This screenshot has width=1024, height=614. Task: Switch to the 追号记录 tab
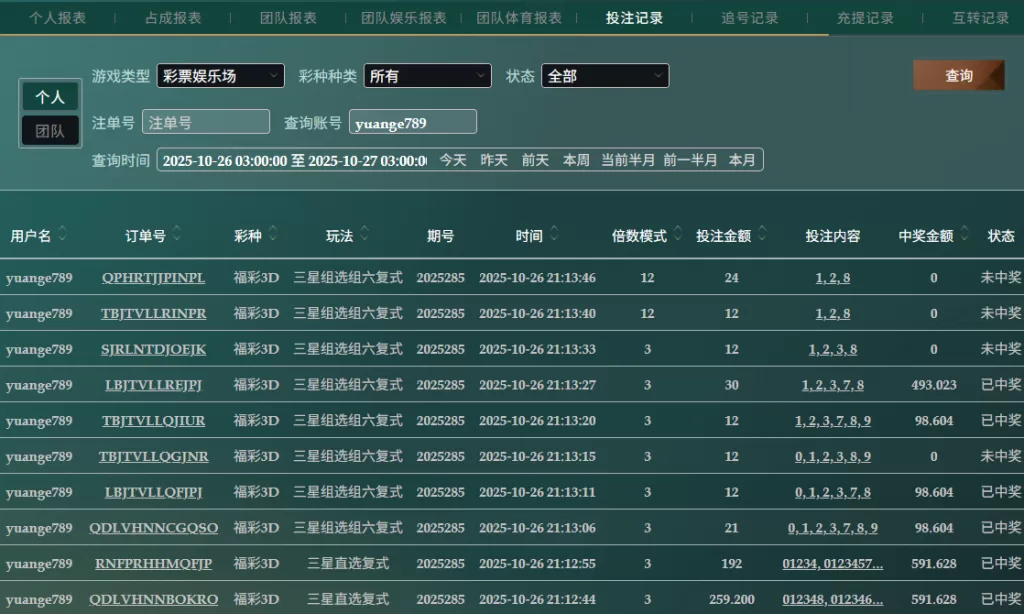(x=749, y=18)
